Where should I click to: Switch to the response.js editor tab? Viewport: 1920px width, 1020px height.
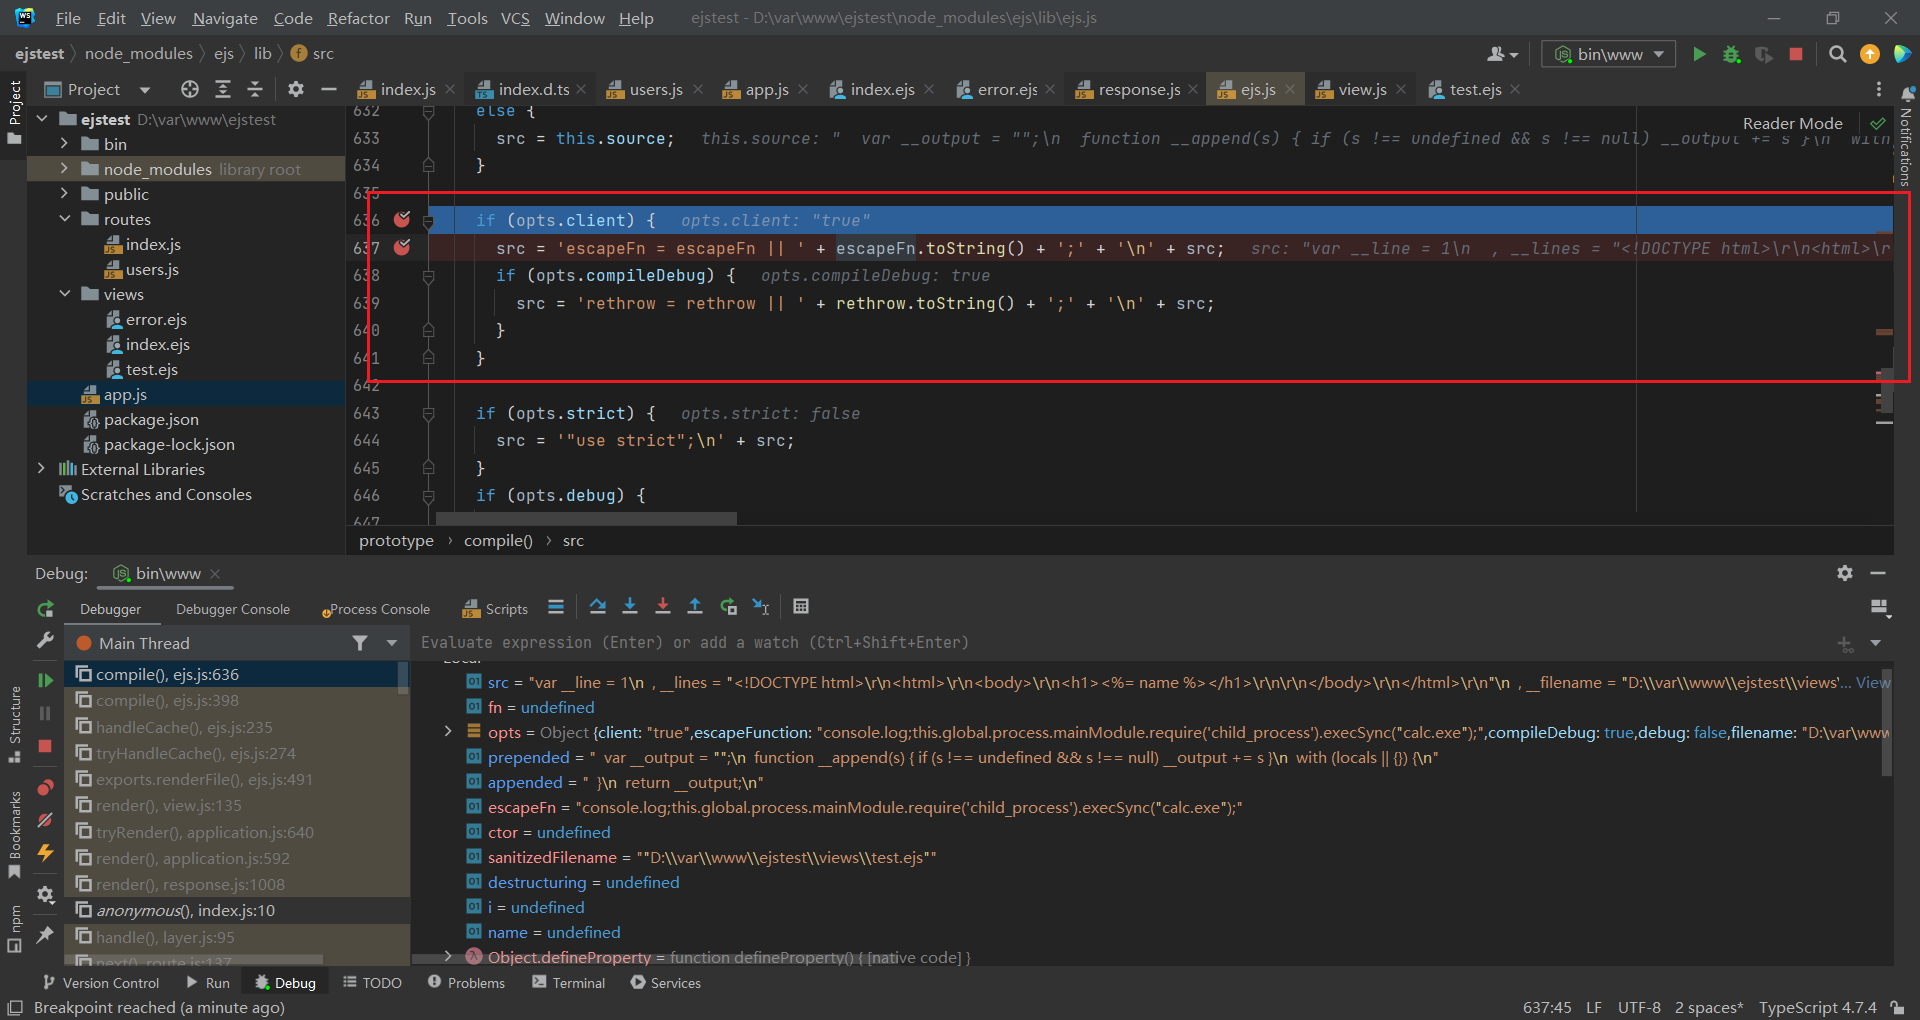[1139, 89]
